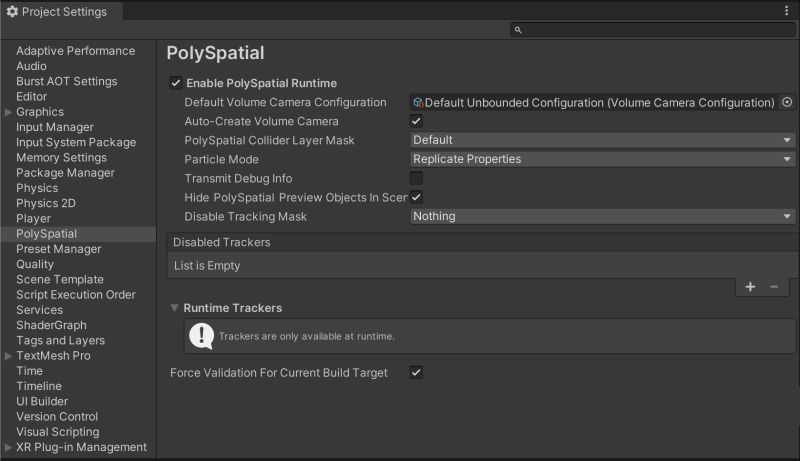The image size is (800, 461).
Task: Open Editor settings
Action: [x=31, y=97]
